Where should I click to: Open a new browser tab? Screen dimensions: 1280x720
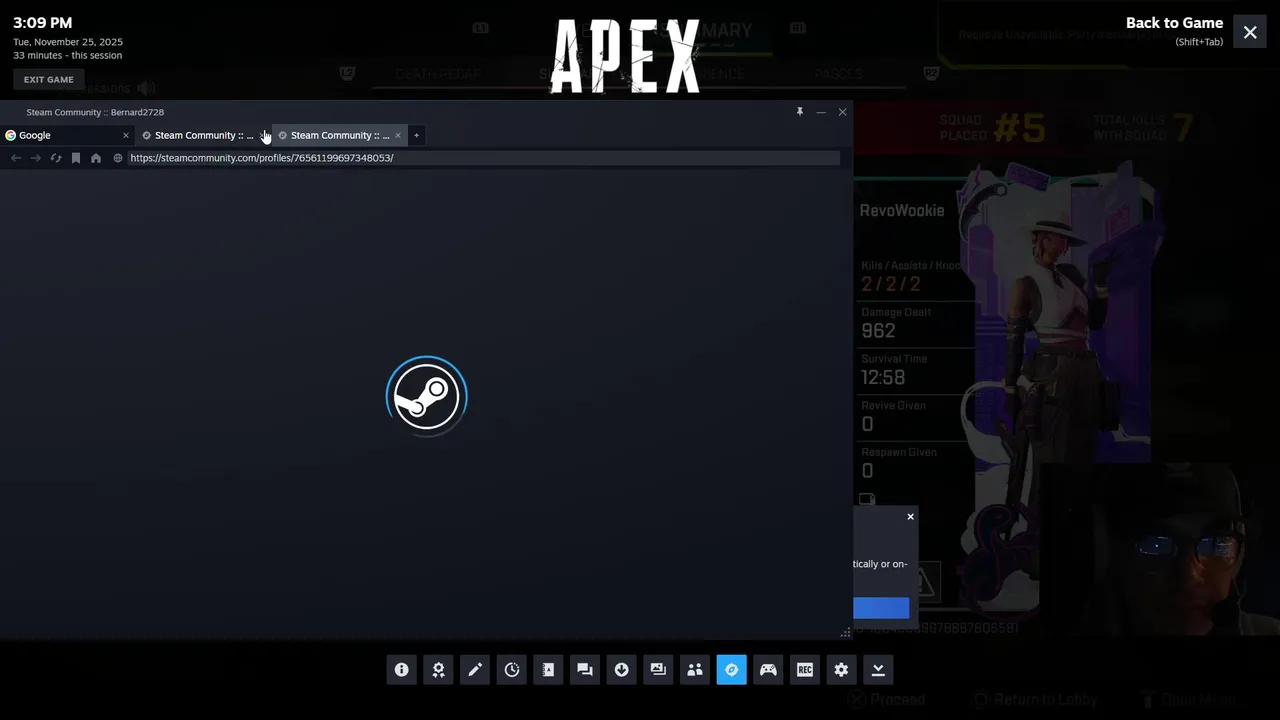417,135
